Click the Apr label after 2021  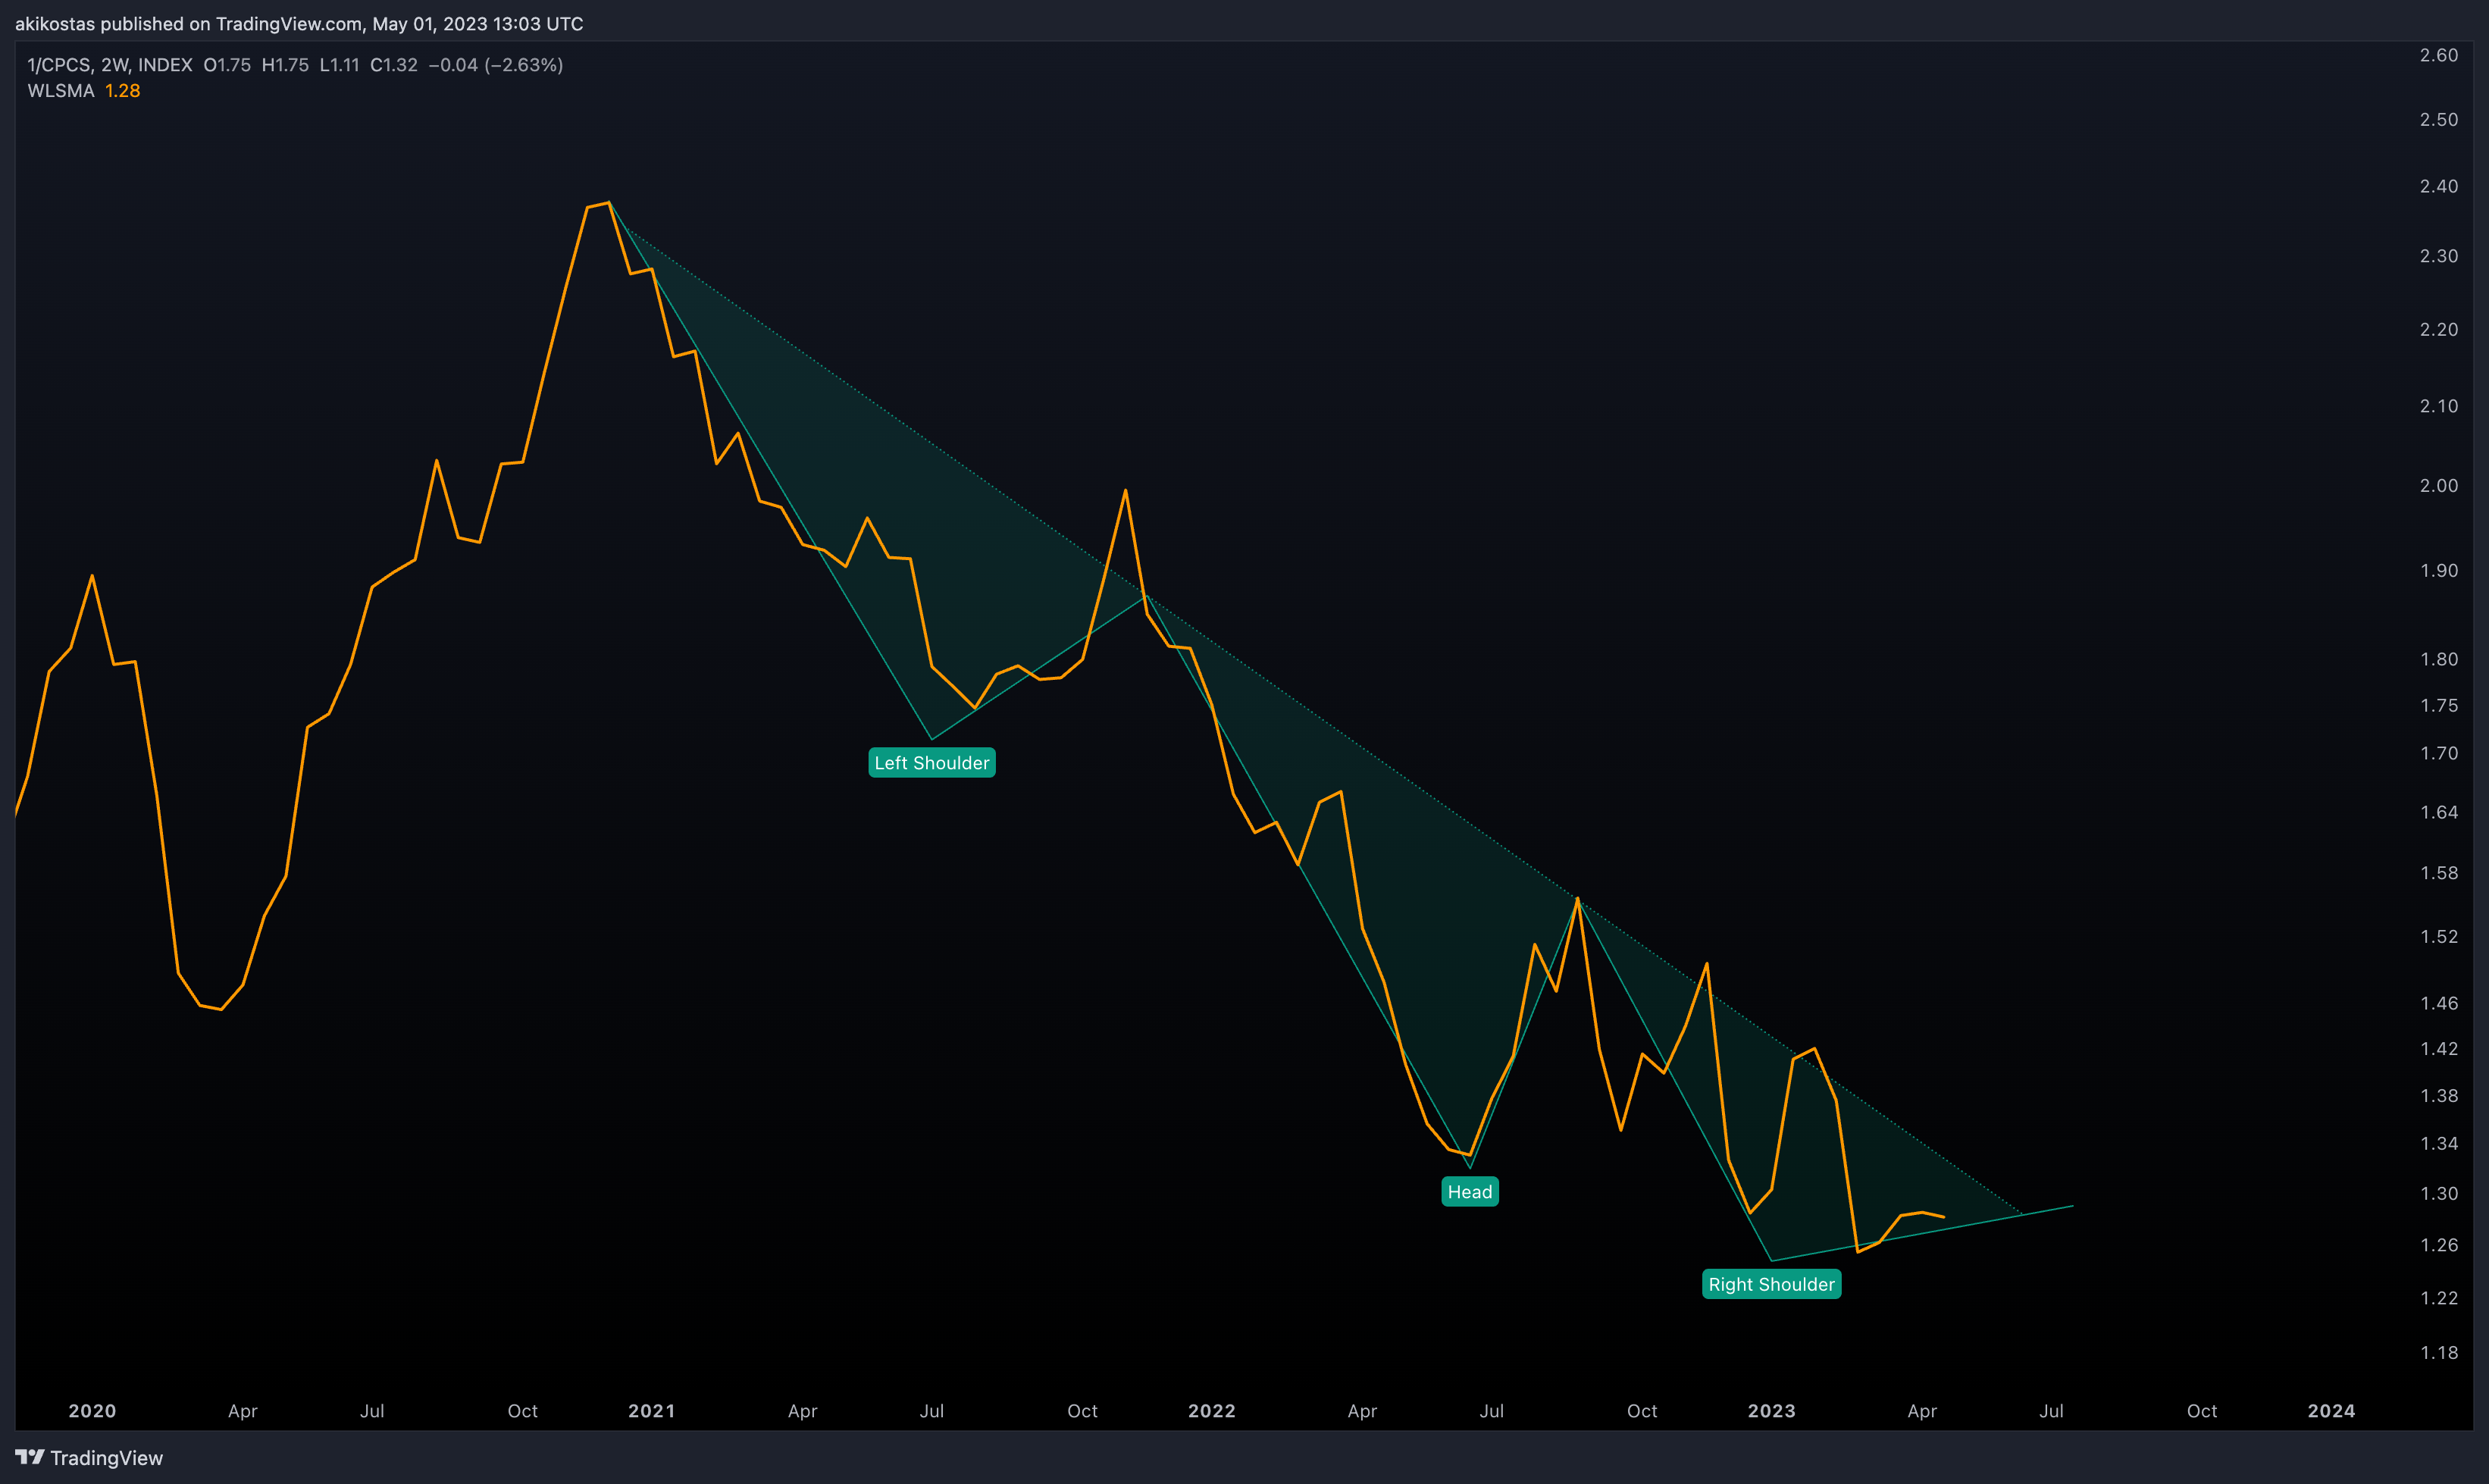[x=803, y=1411]
